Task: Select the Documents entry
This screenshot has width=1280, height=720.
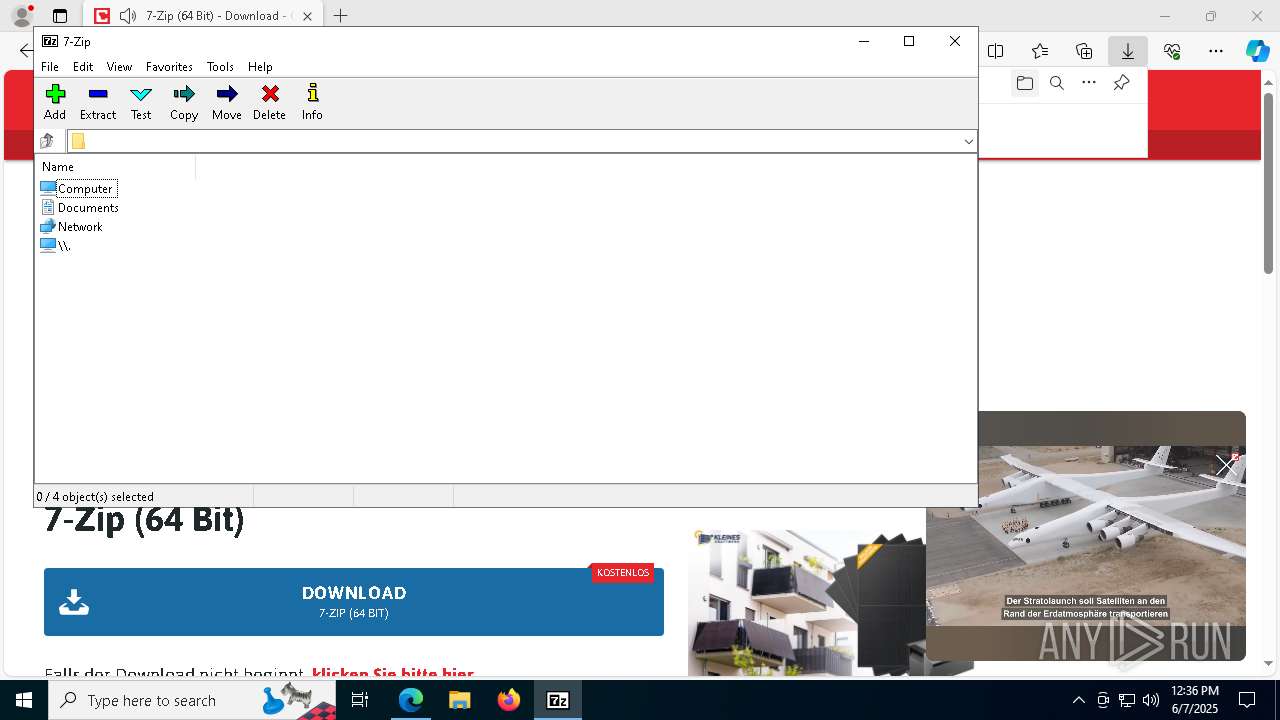Action: [79, 207]
